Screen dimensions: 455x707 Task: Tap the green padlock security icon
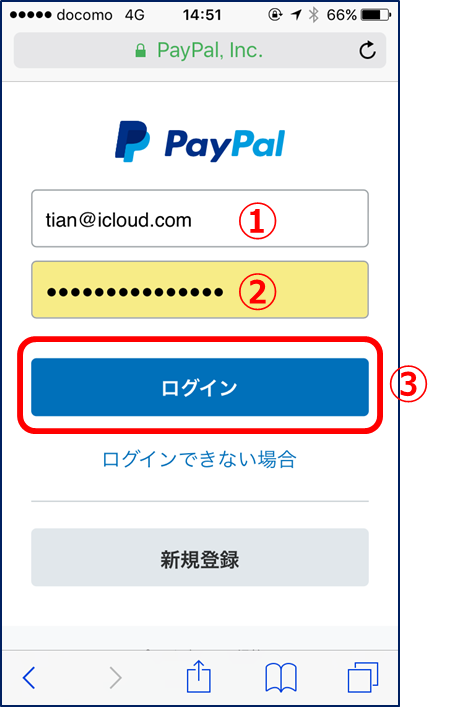click(141, 50)
